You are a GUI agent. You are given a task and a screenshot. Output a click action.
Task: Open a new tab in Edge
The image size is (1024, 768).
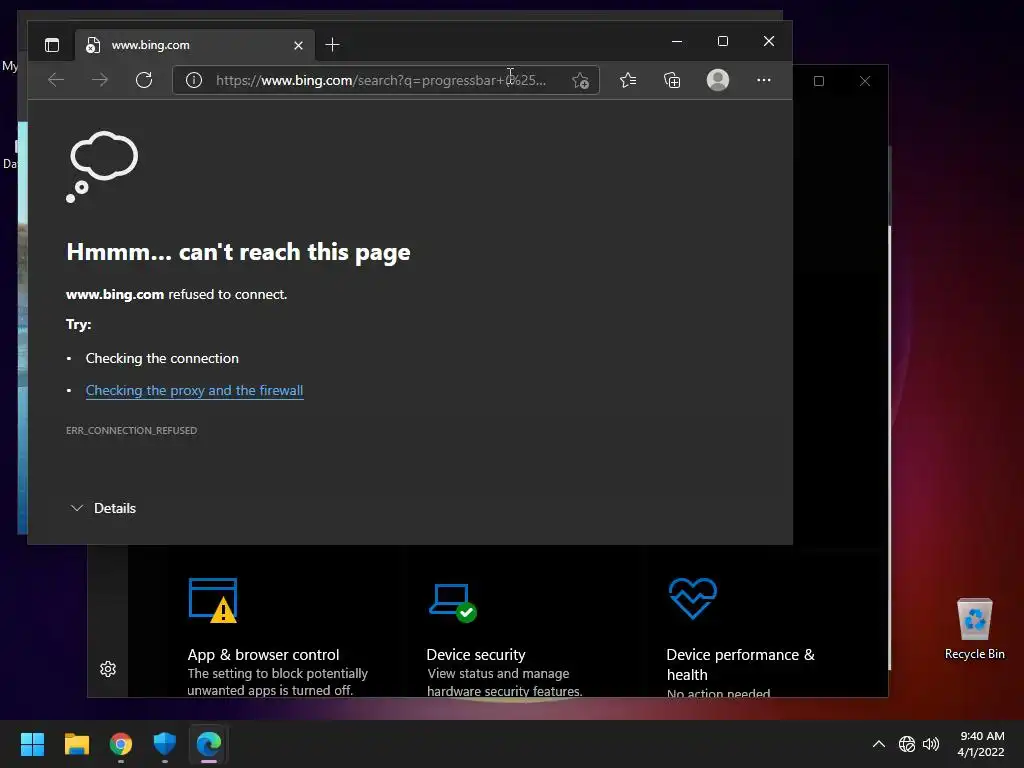332,44
